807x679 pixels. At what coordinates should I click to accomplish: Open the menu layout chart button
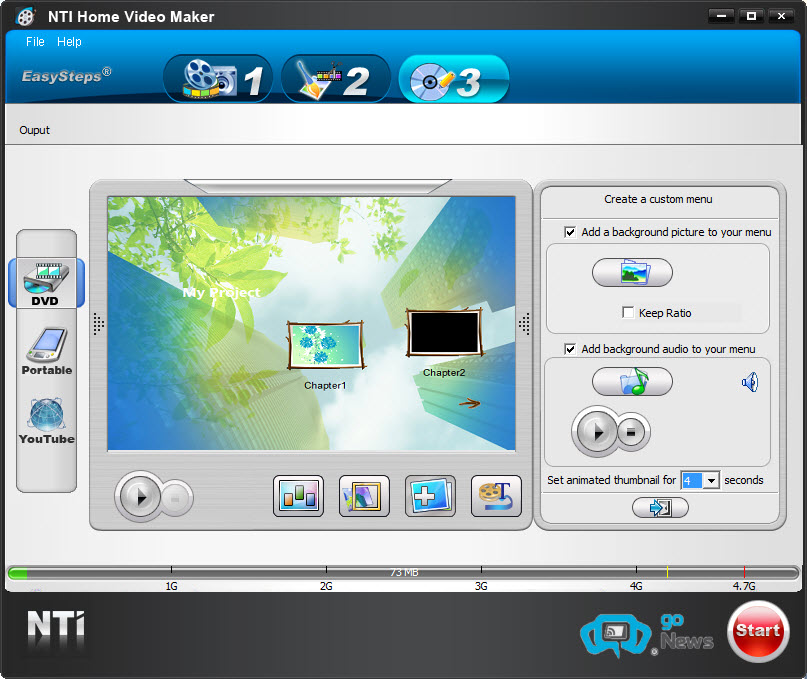(298, 496)
